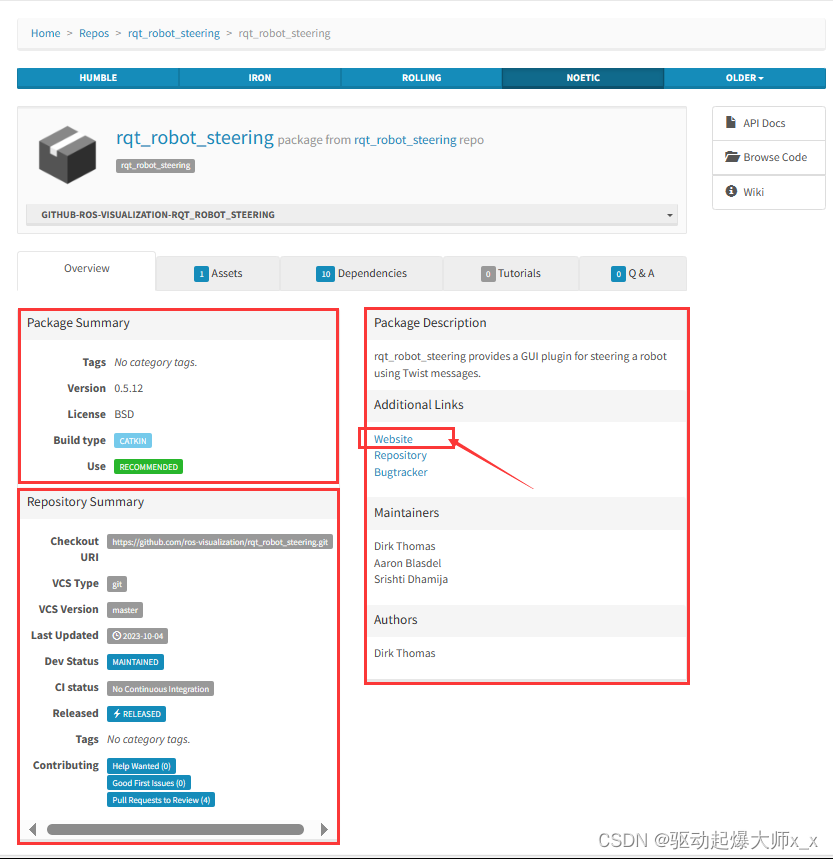Click the scroll left arrow in Repository Summary
Viewport: 833px width, 859px height.
(x=33, y=829)
